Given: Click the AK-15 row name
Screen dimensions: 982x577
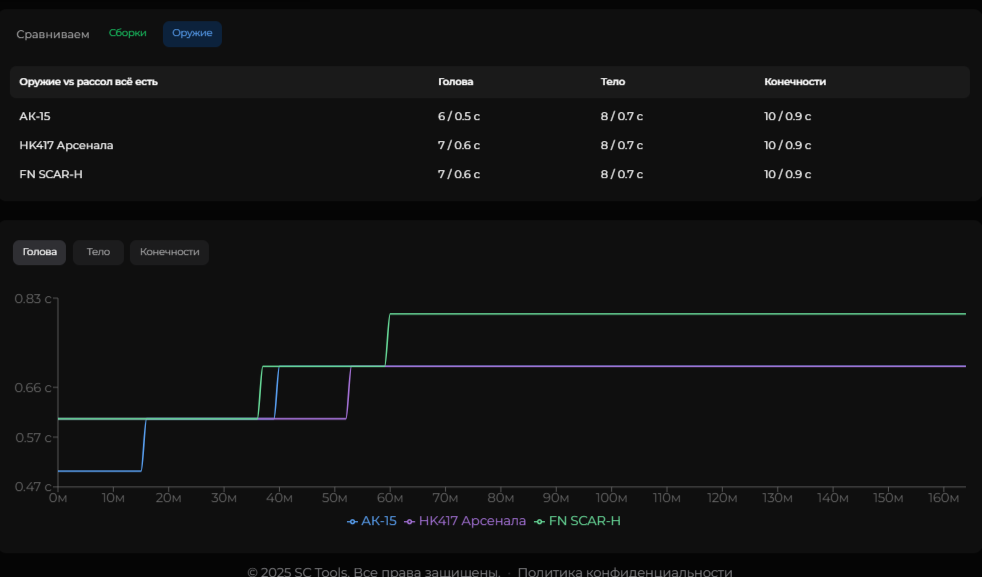Looking at the screenshot, I should (x=34, y=117).
